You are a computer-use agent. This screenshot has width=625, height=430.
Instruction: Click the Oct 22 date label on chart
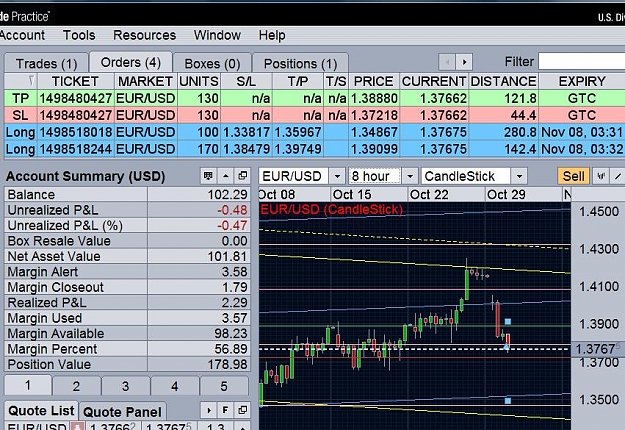[x=429, y=194]
